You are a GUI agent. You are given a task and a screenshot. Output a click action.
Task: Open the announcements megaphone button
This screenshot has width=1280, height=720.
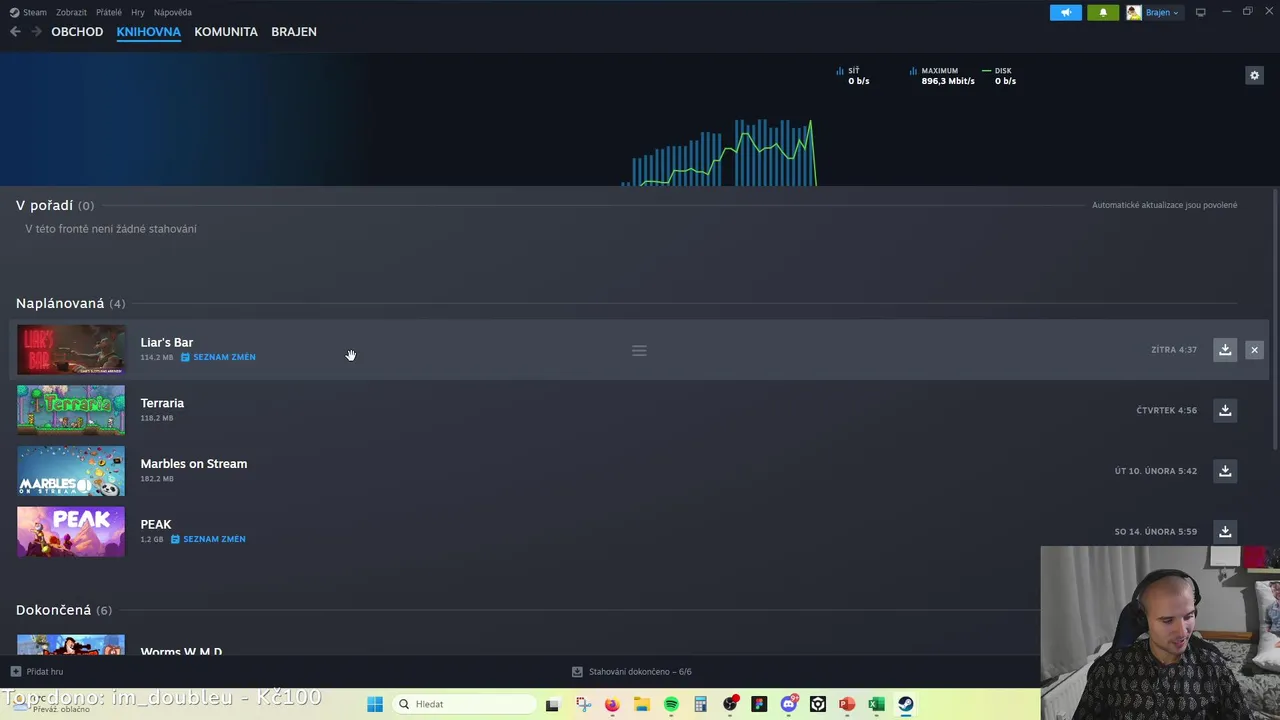[x=1066, y=12]
